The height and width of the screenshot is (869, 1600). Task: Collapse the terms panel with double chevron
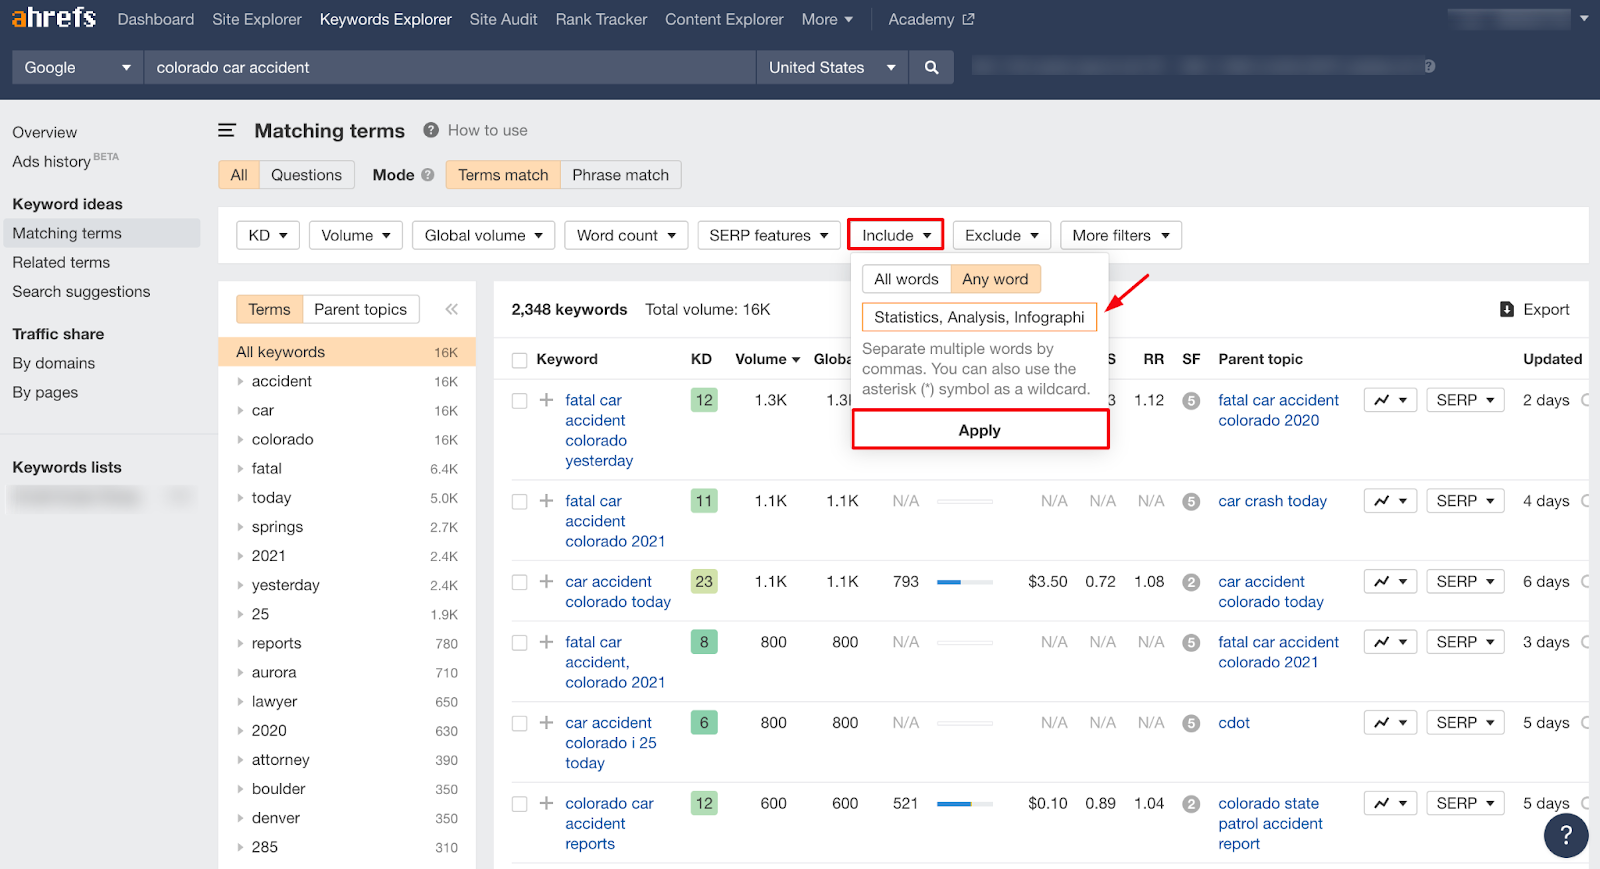pos(452,309)
